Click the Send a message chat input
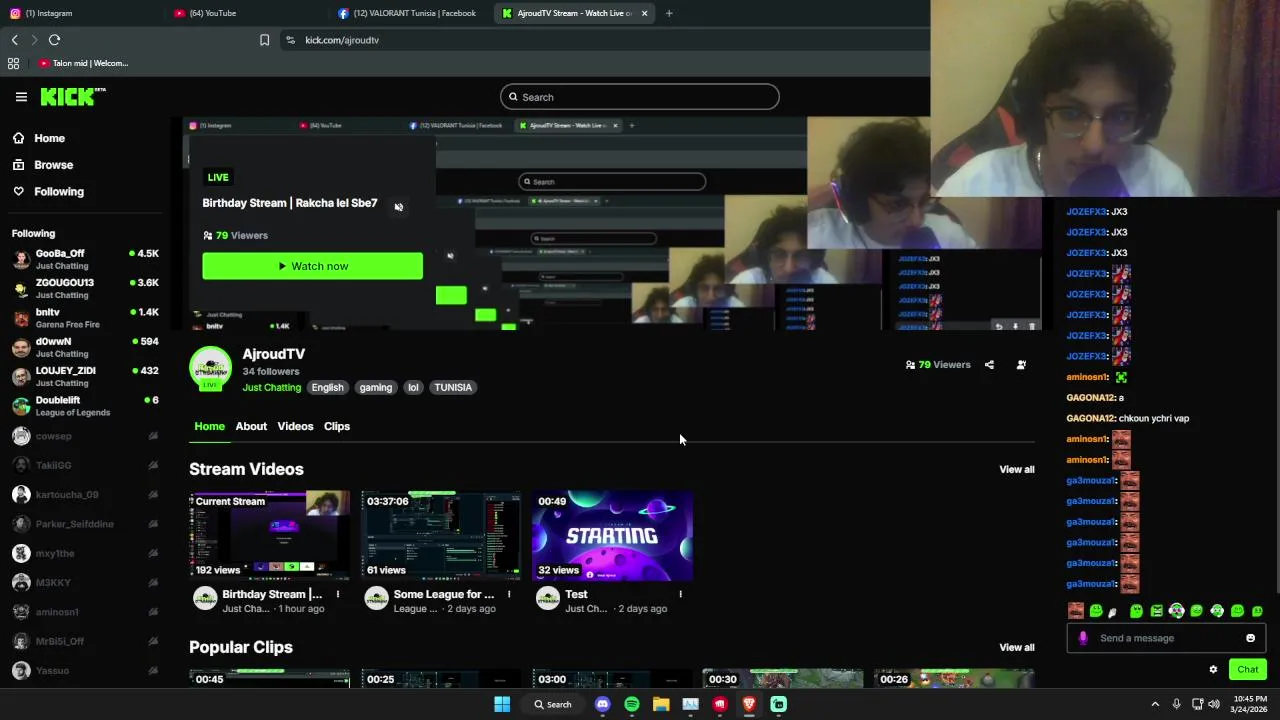The height and width of the screenshot is (720, 1280). (x=1166, y=638)
